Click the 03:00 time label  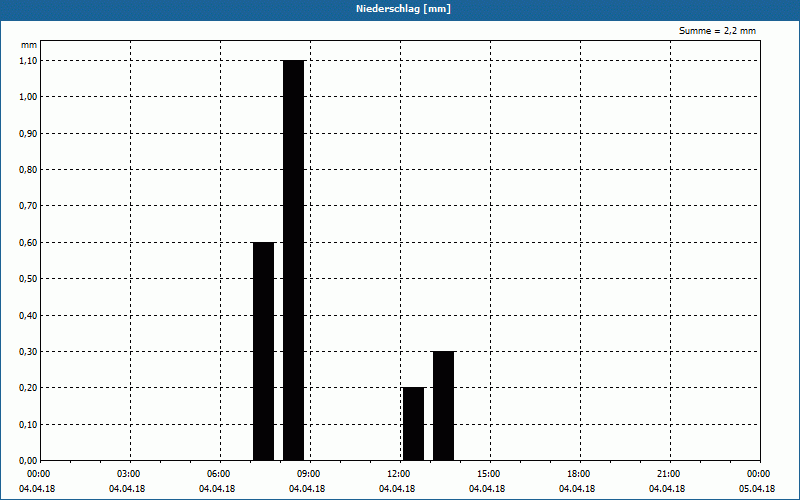[129, 474]
